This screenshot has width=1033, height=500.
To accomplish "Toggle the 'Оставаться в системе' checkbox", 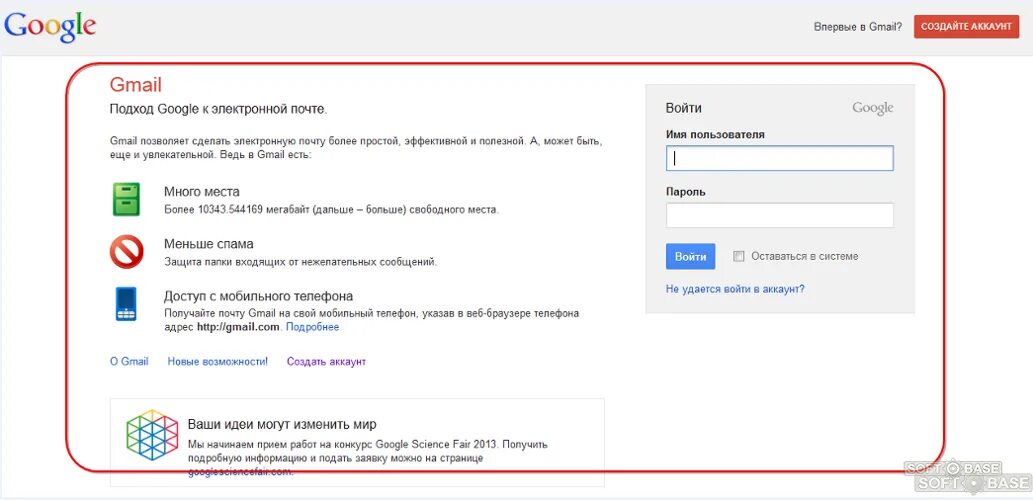I will click(739, 256).
